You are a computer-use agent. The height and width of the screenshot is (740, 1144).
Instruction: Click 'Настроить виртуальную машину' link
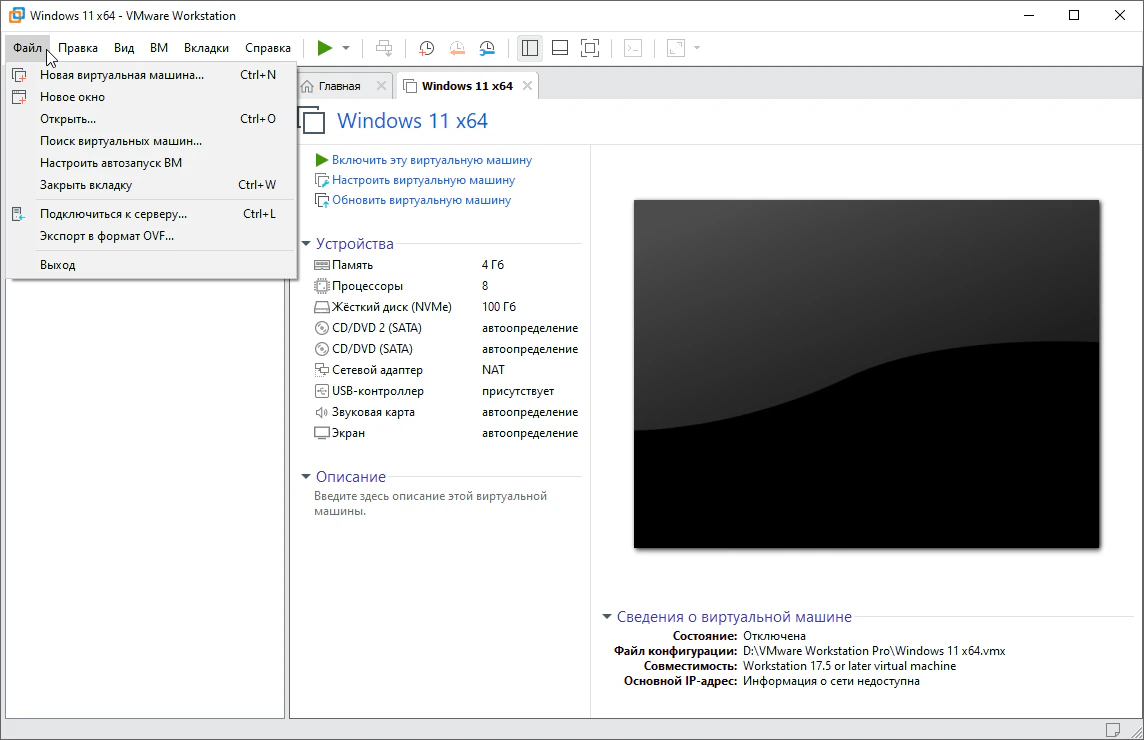(x=423, y=180)
